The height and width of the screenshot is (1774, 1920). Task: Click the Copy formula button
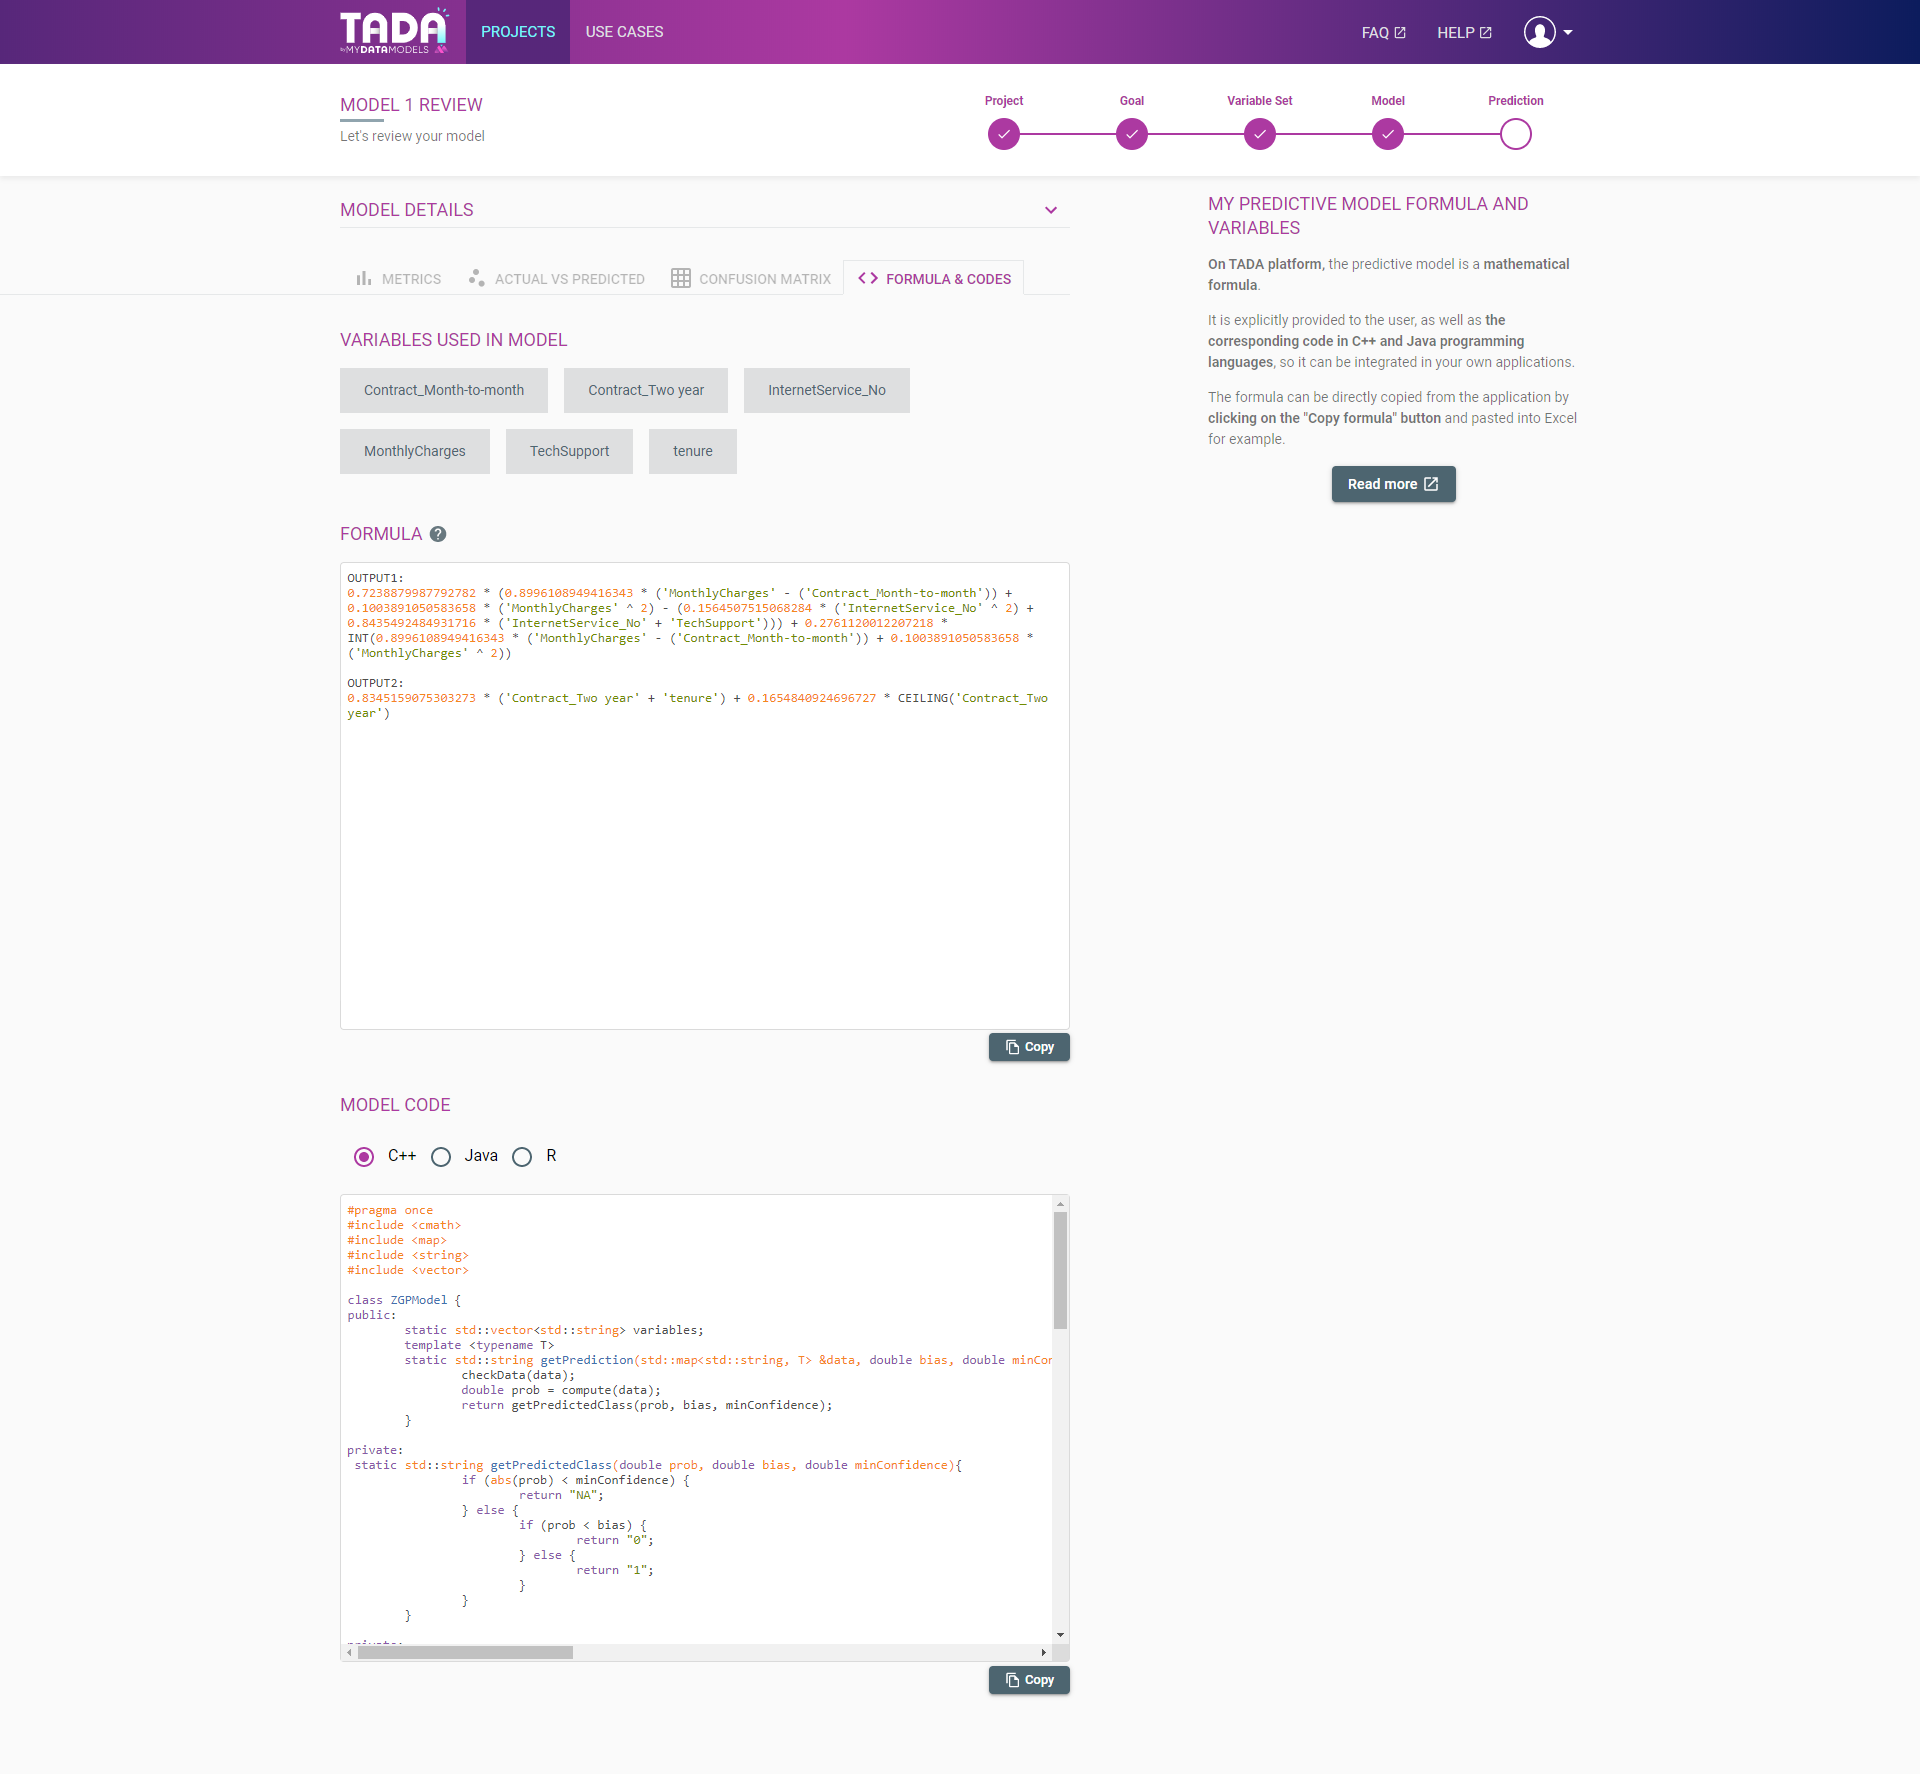[1029, 1047]
